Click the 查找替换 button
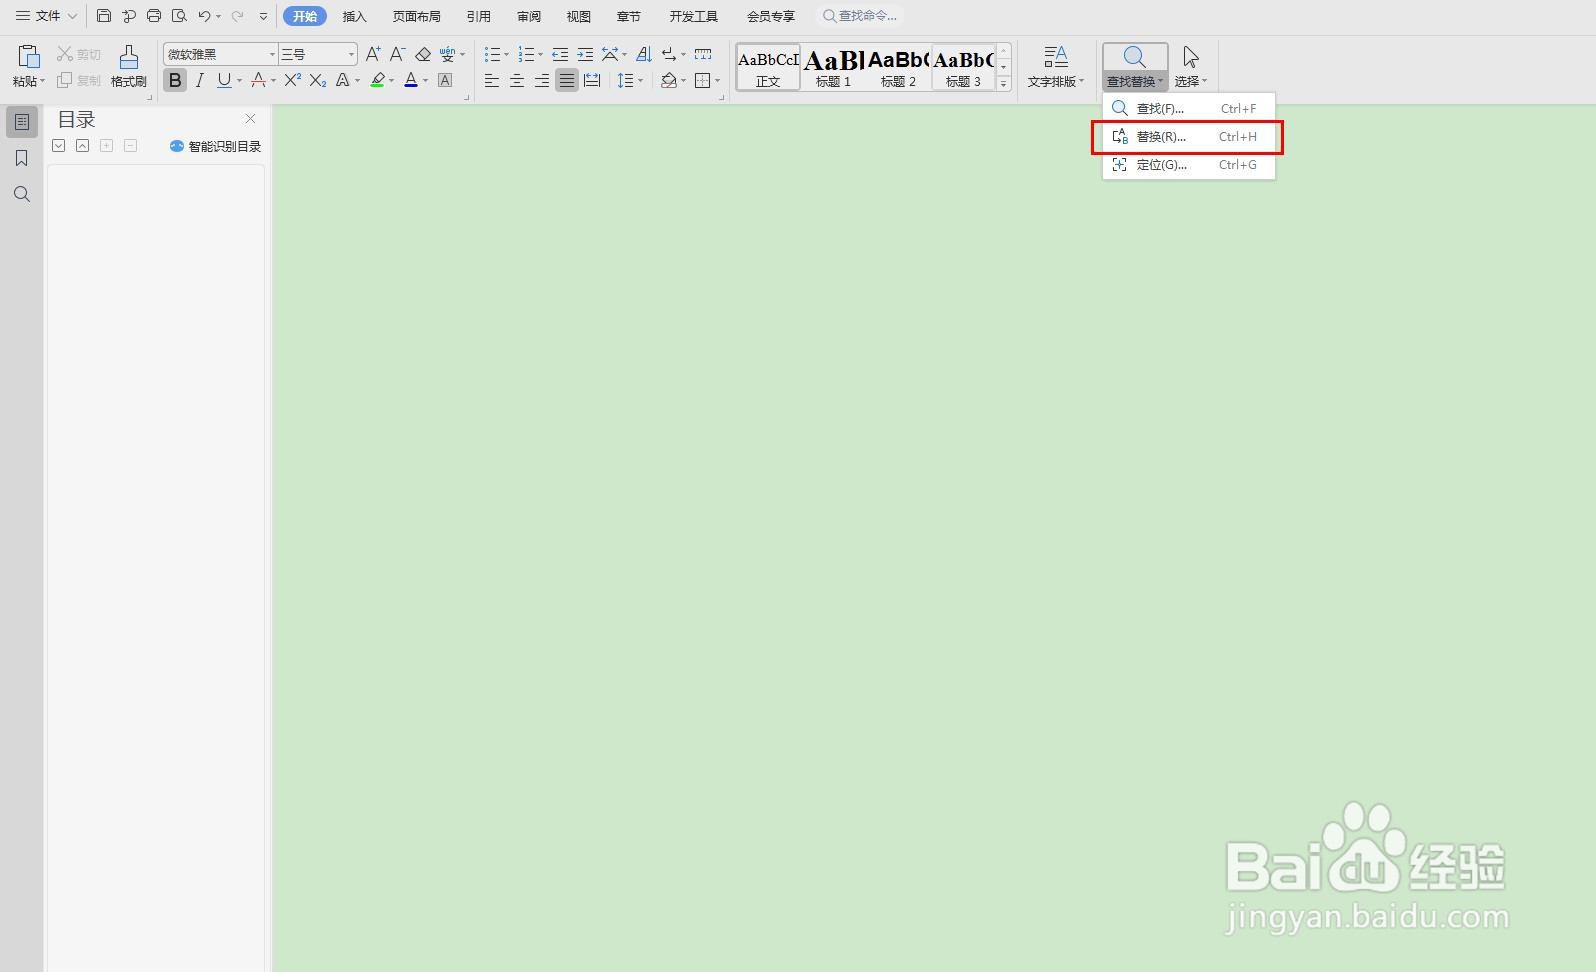1596x972 pixels. pos(1135,66)
